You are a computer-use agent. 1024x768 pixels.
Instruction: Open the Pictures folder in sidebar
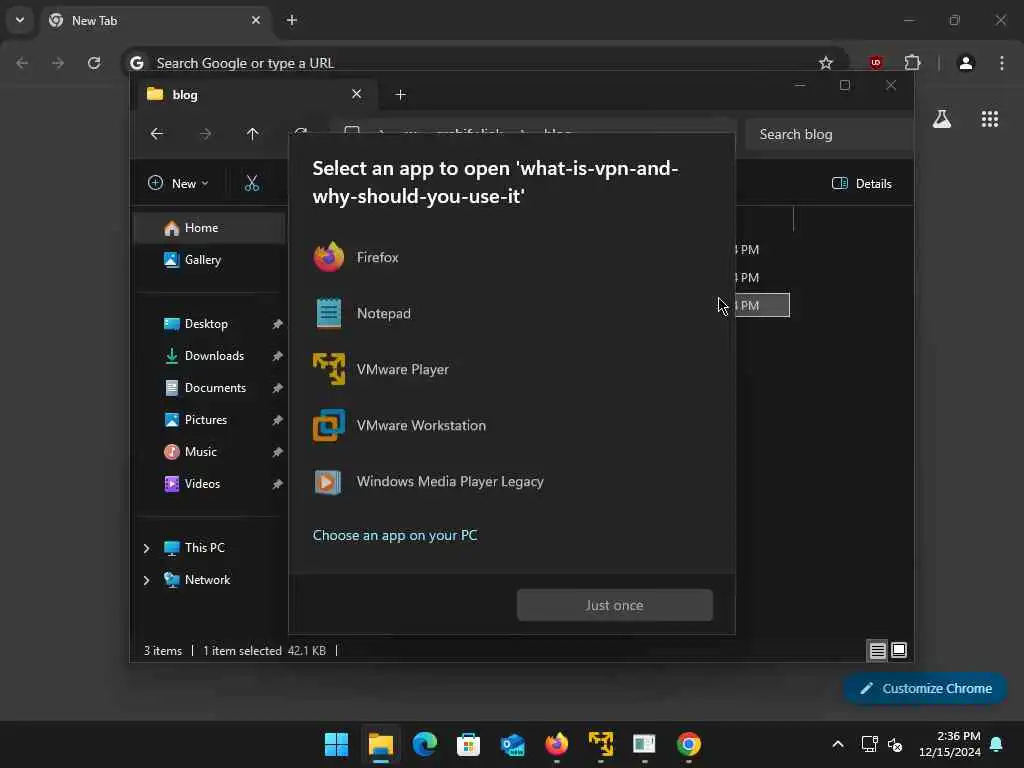(x=206, y=420)
